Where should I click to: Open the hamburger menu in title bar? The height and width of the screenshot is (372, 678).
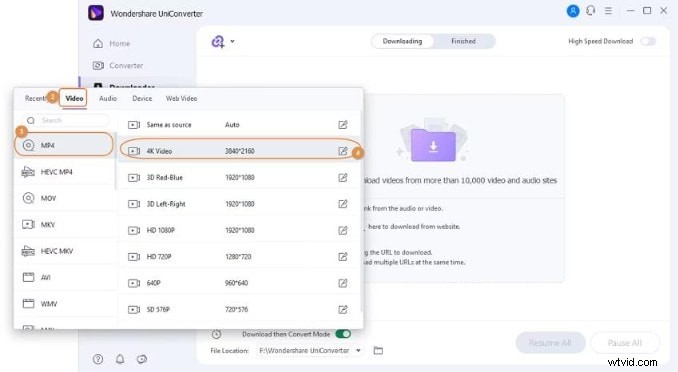[x=608, y=11]
